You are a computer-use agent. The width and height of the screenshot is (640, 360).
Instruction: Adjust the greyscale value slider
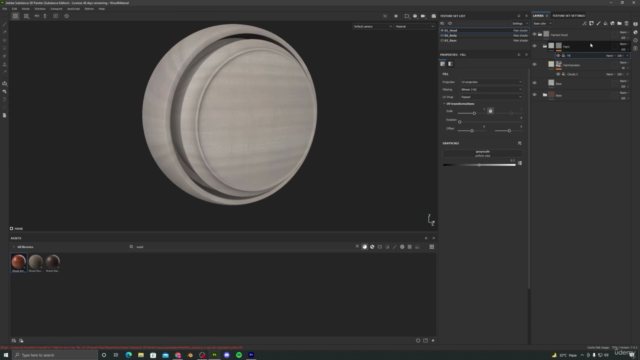coord(479,165)
